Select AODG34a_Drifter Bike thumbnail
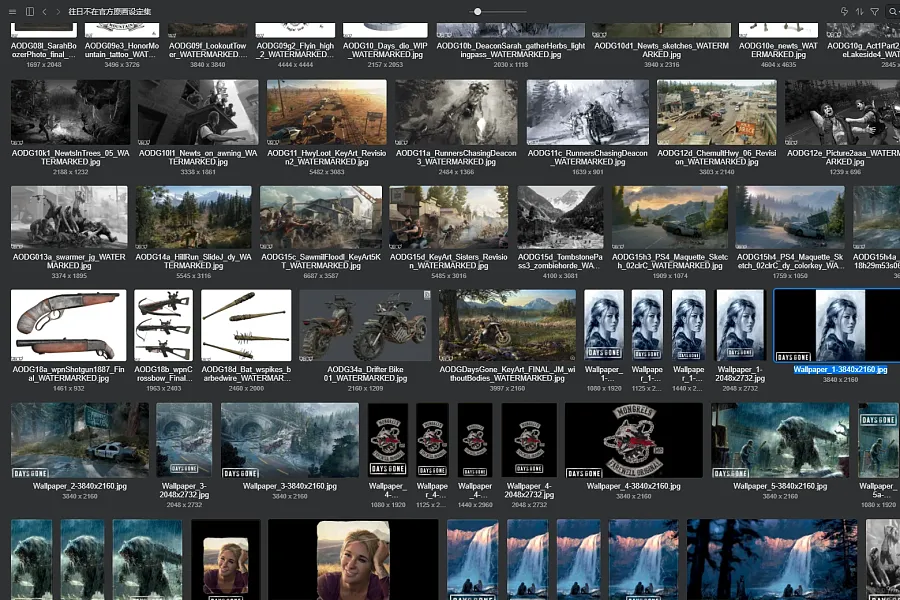The height and width of the screenshot is (600, 900). coord(366,325)
